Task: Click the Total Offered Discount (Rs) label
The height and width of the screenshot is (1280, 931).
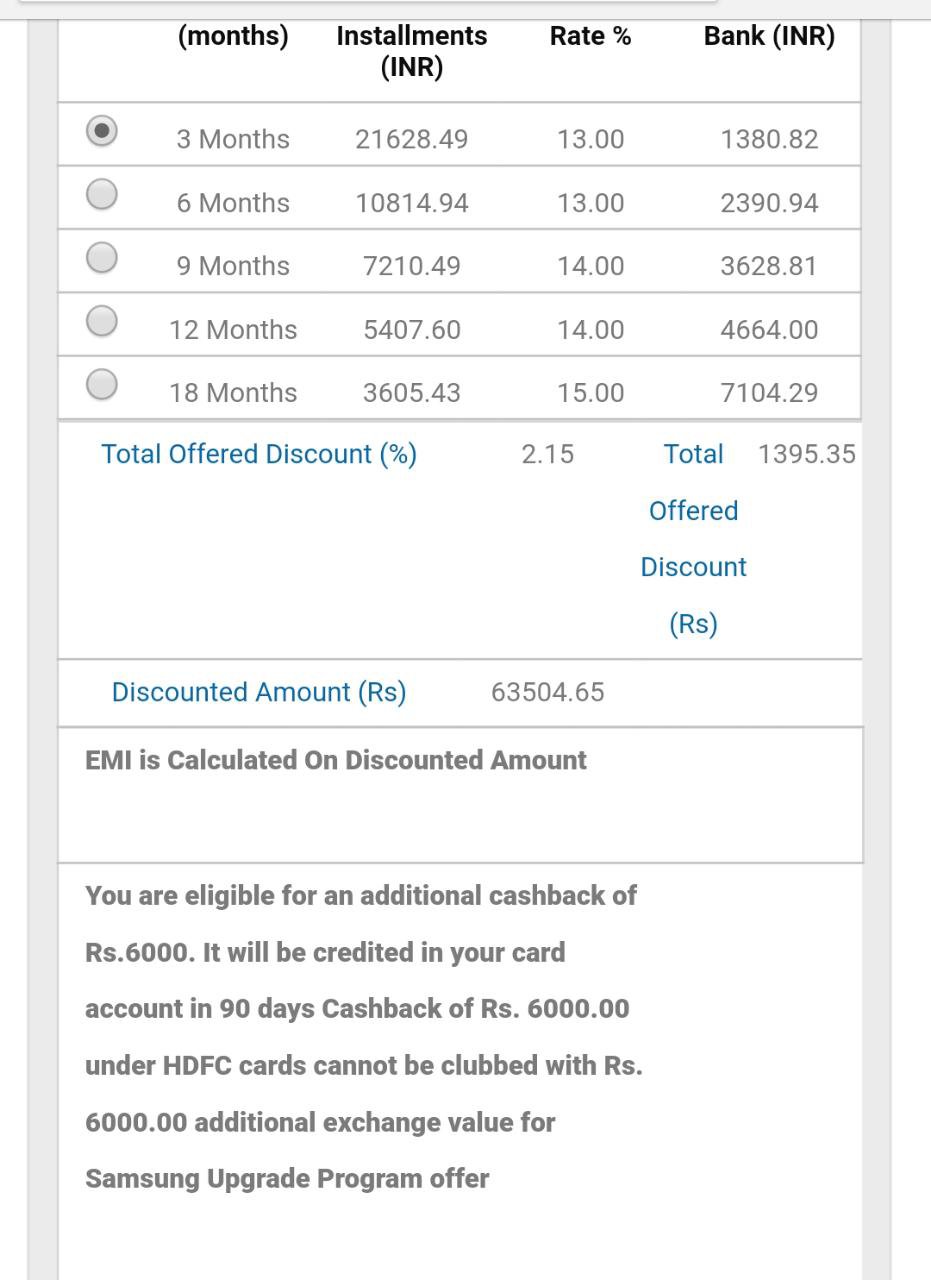Action: tap(694, 539)
